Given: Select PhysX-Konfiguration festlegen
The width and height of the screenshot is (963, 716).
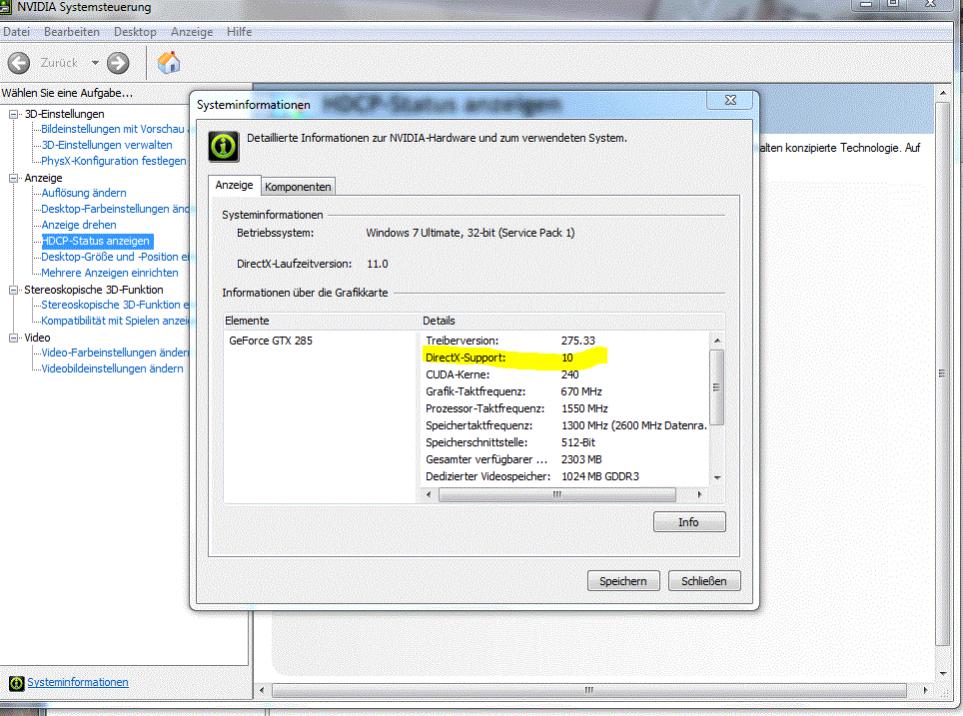Looking at the screenshot, I should [x=114, y=161].
